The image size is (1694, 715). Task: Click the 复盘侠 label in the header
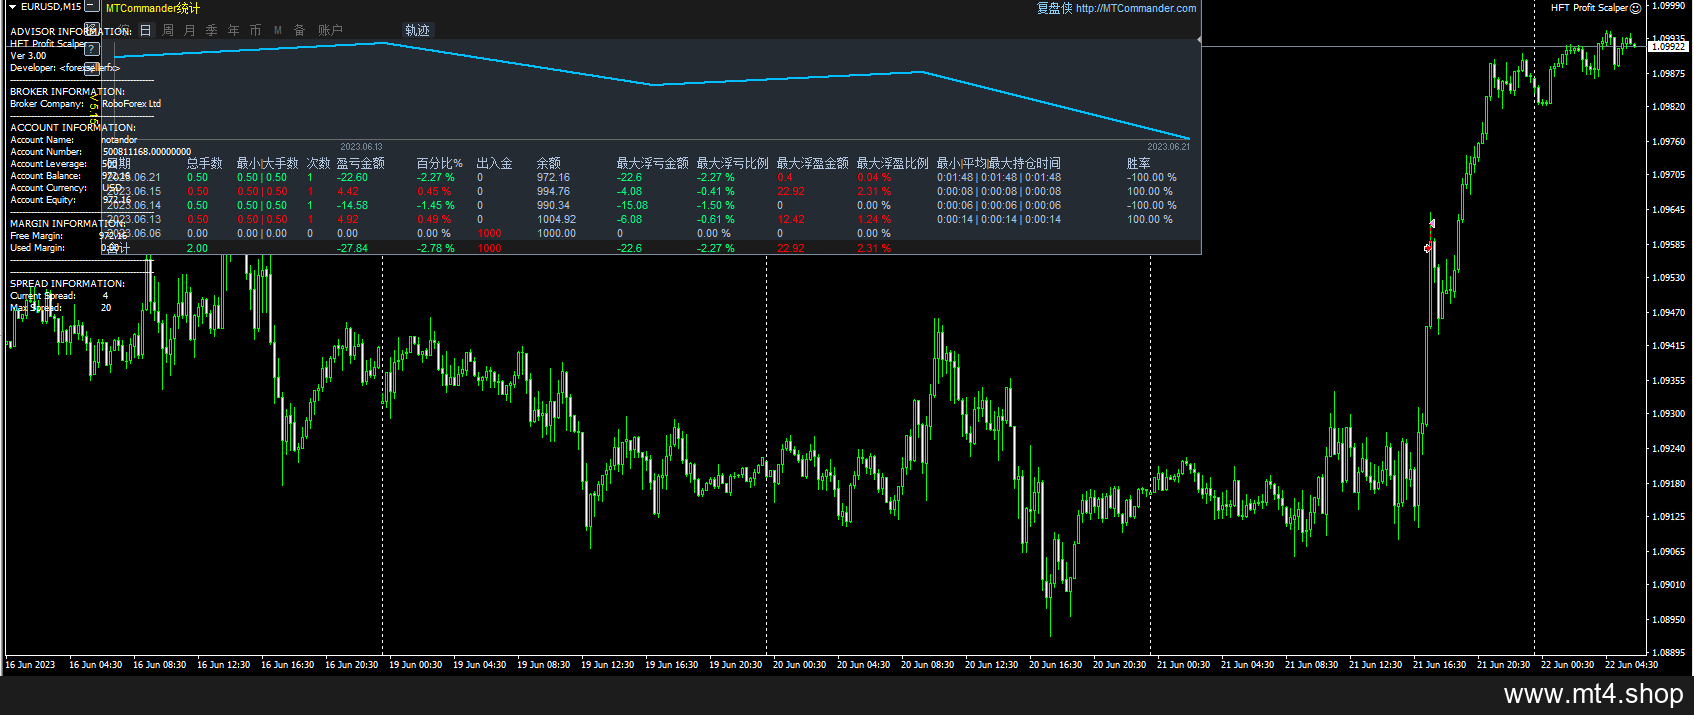point(1054,8)
